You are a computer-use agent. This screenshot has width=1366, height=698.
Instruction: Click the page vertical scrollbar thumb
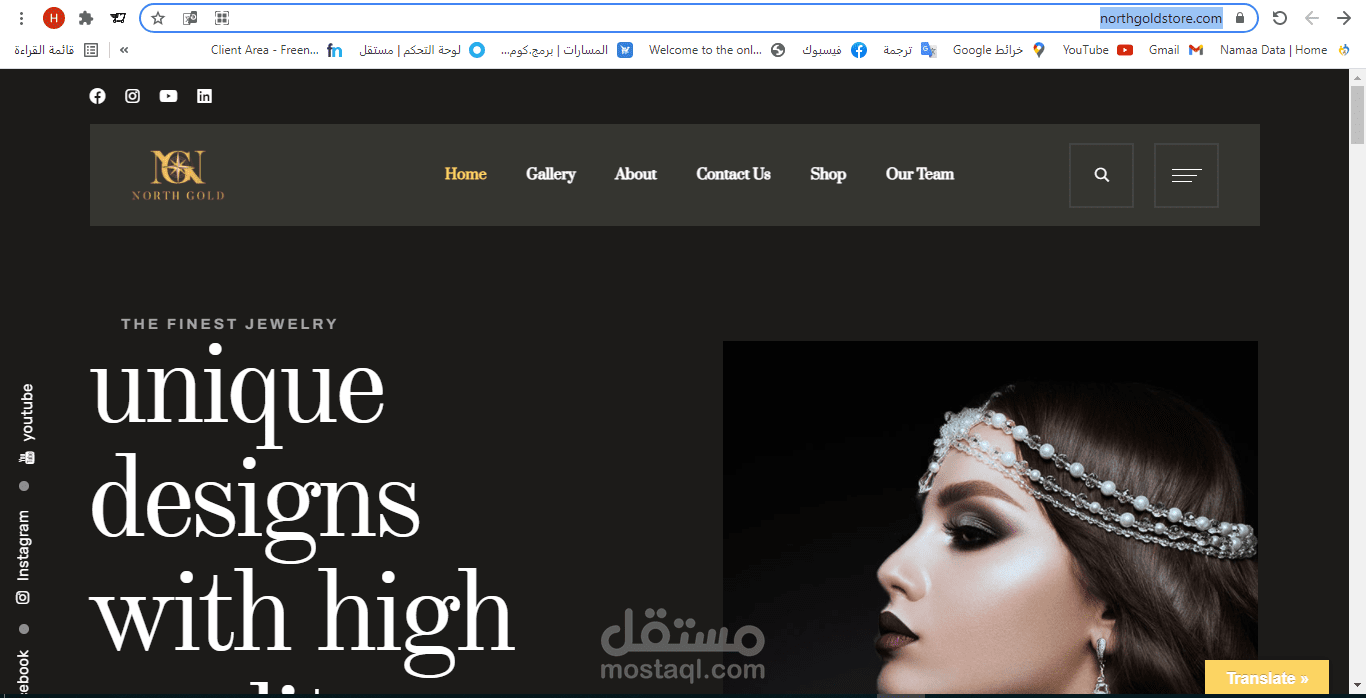point(1357,115)
